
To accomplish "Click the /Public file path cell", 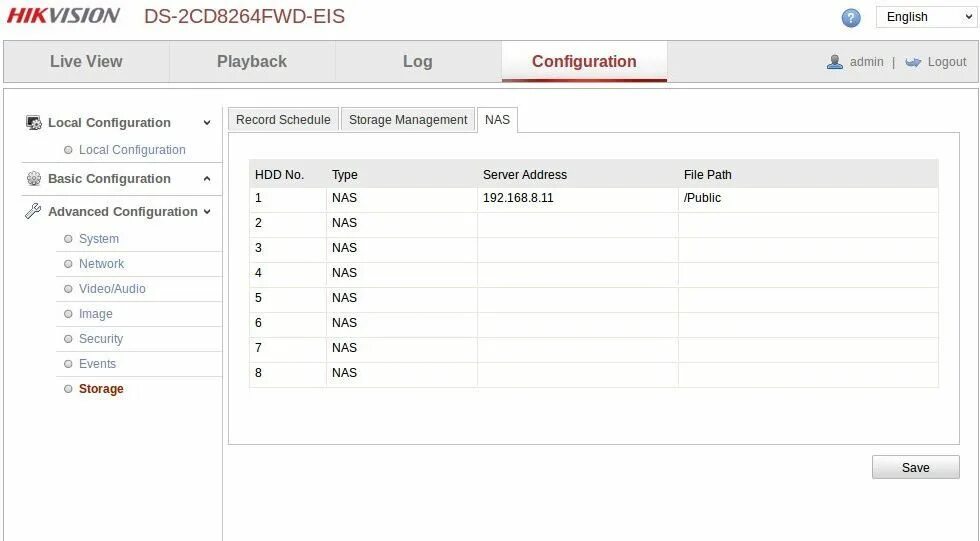I will point(808,198).
